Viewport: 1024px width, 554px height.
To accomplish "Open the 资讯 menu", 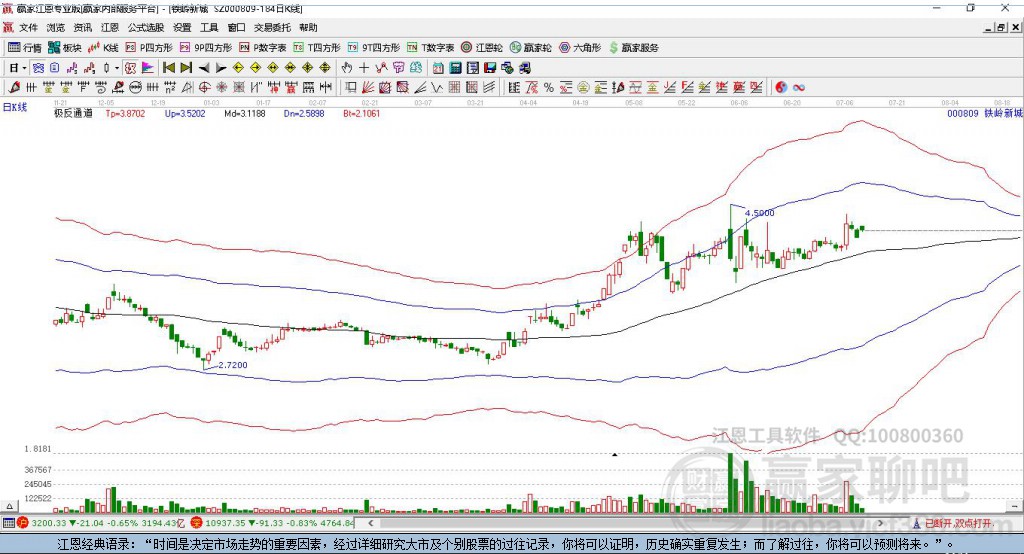I will click(x=82, y=27).
